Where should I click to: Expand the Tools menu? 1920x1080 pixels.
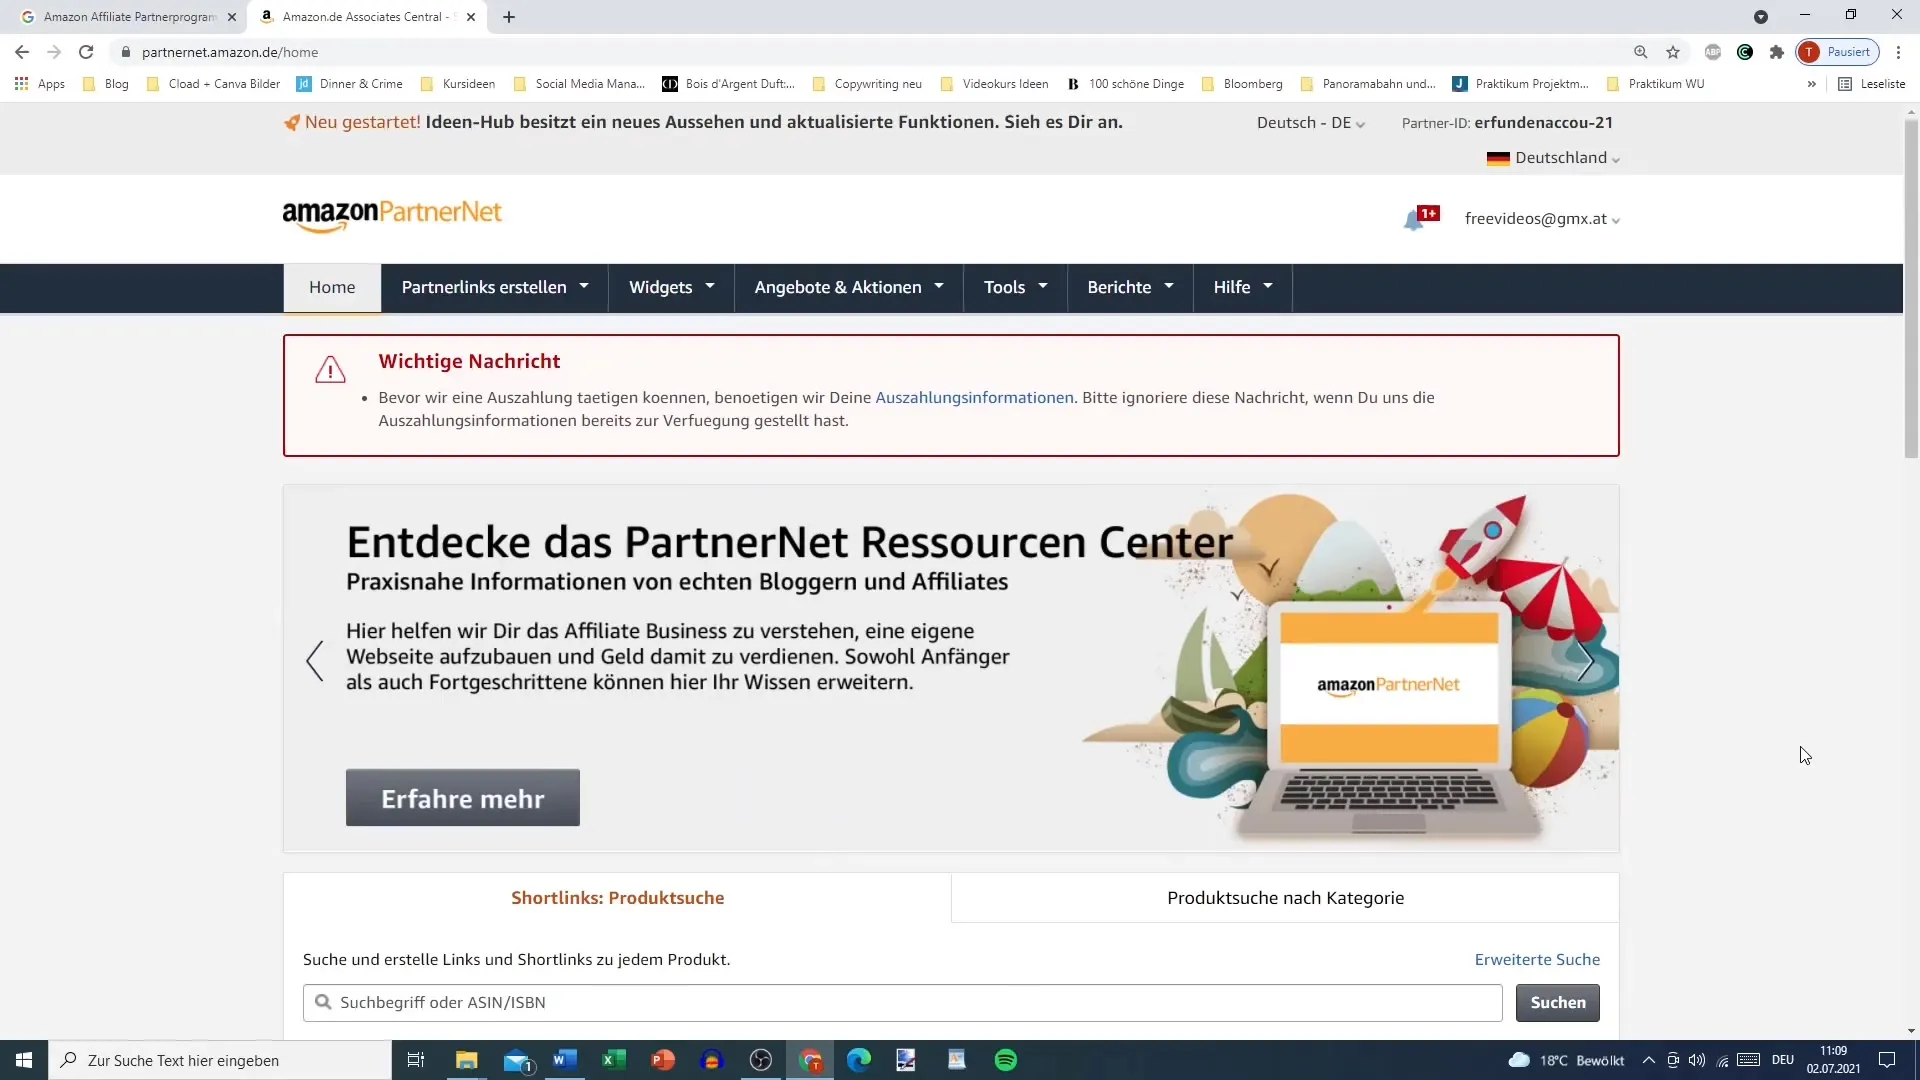tap(1015, 288)
